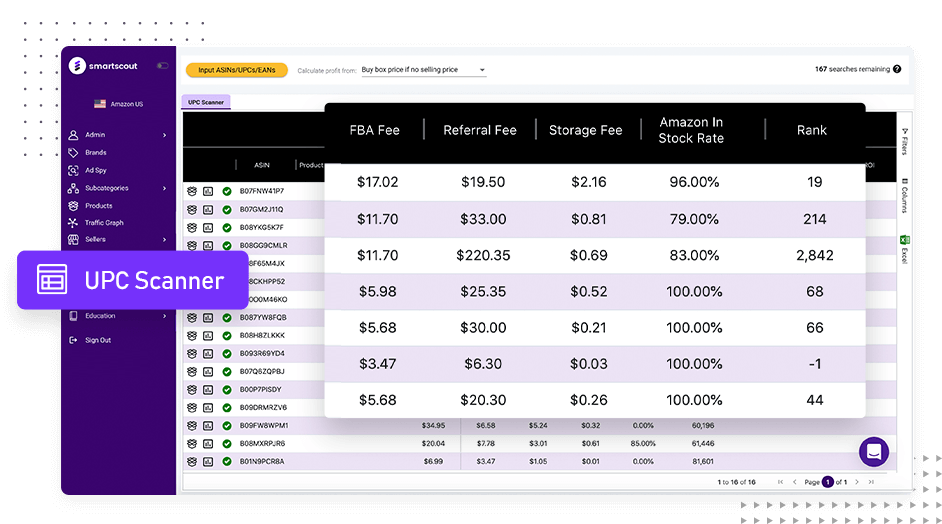Open Brands in the sidebar
The height and width of the screenshot is (524, 942).
coord(96,153)
